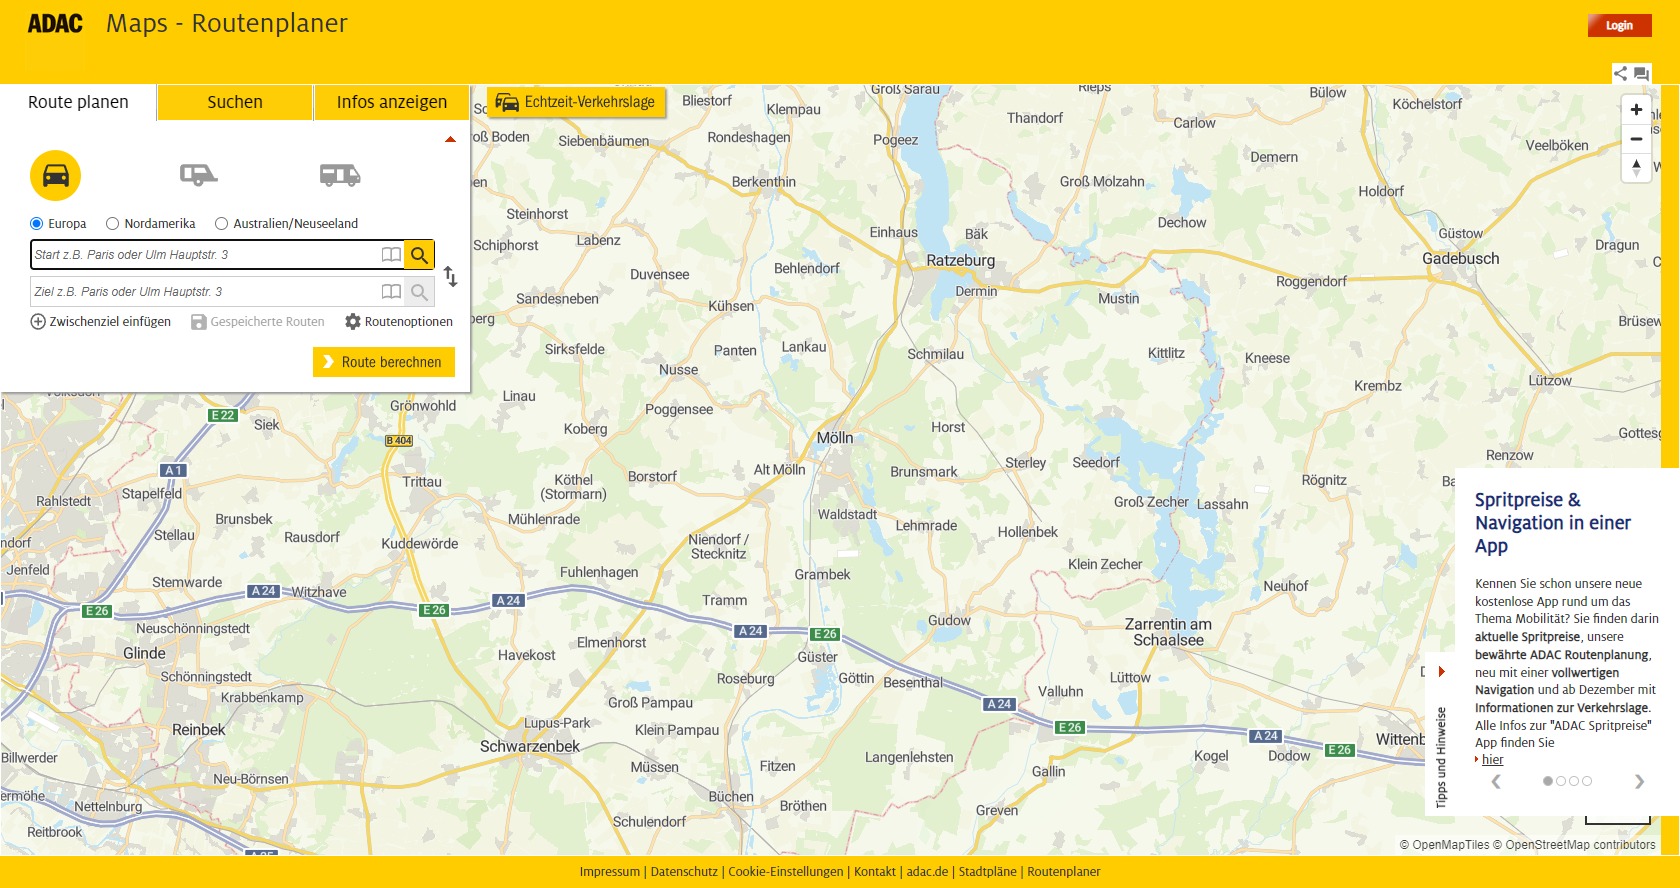Click the yellow search icon for start

420,255
